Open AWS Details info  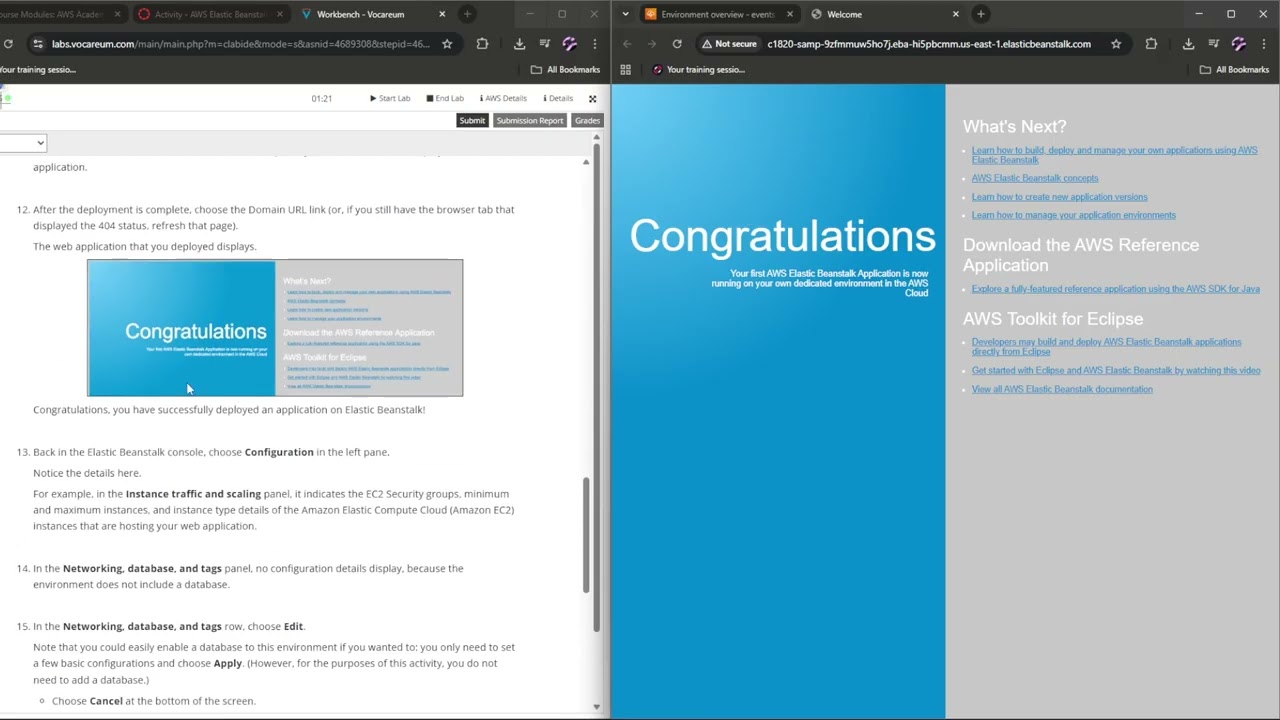tap(503, 98)
